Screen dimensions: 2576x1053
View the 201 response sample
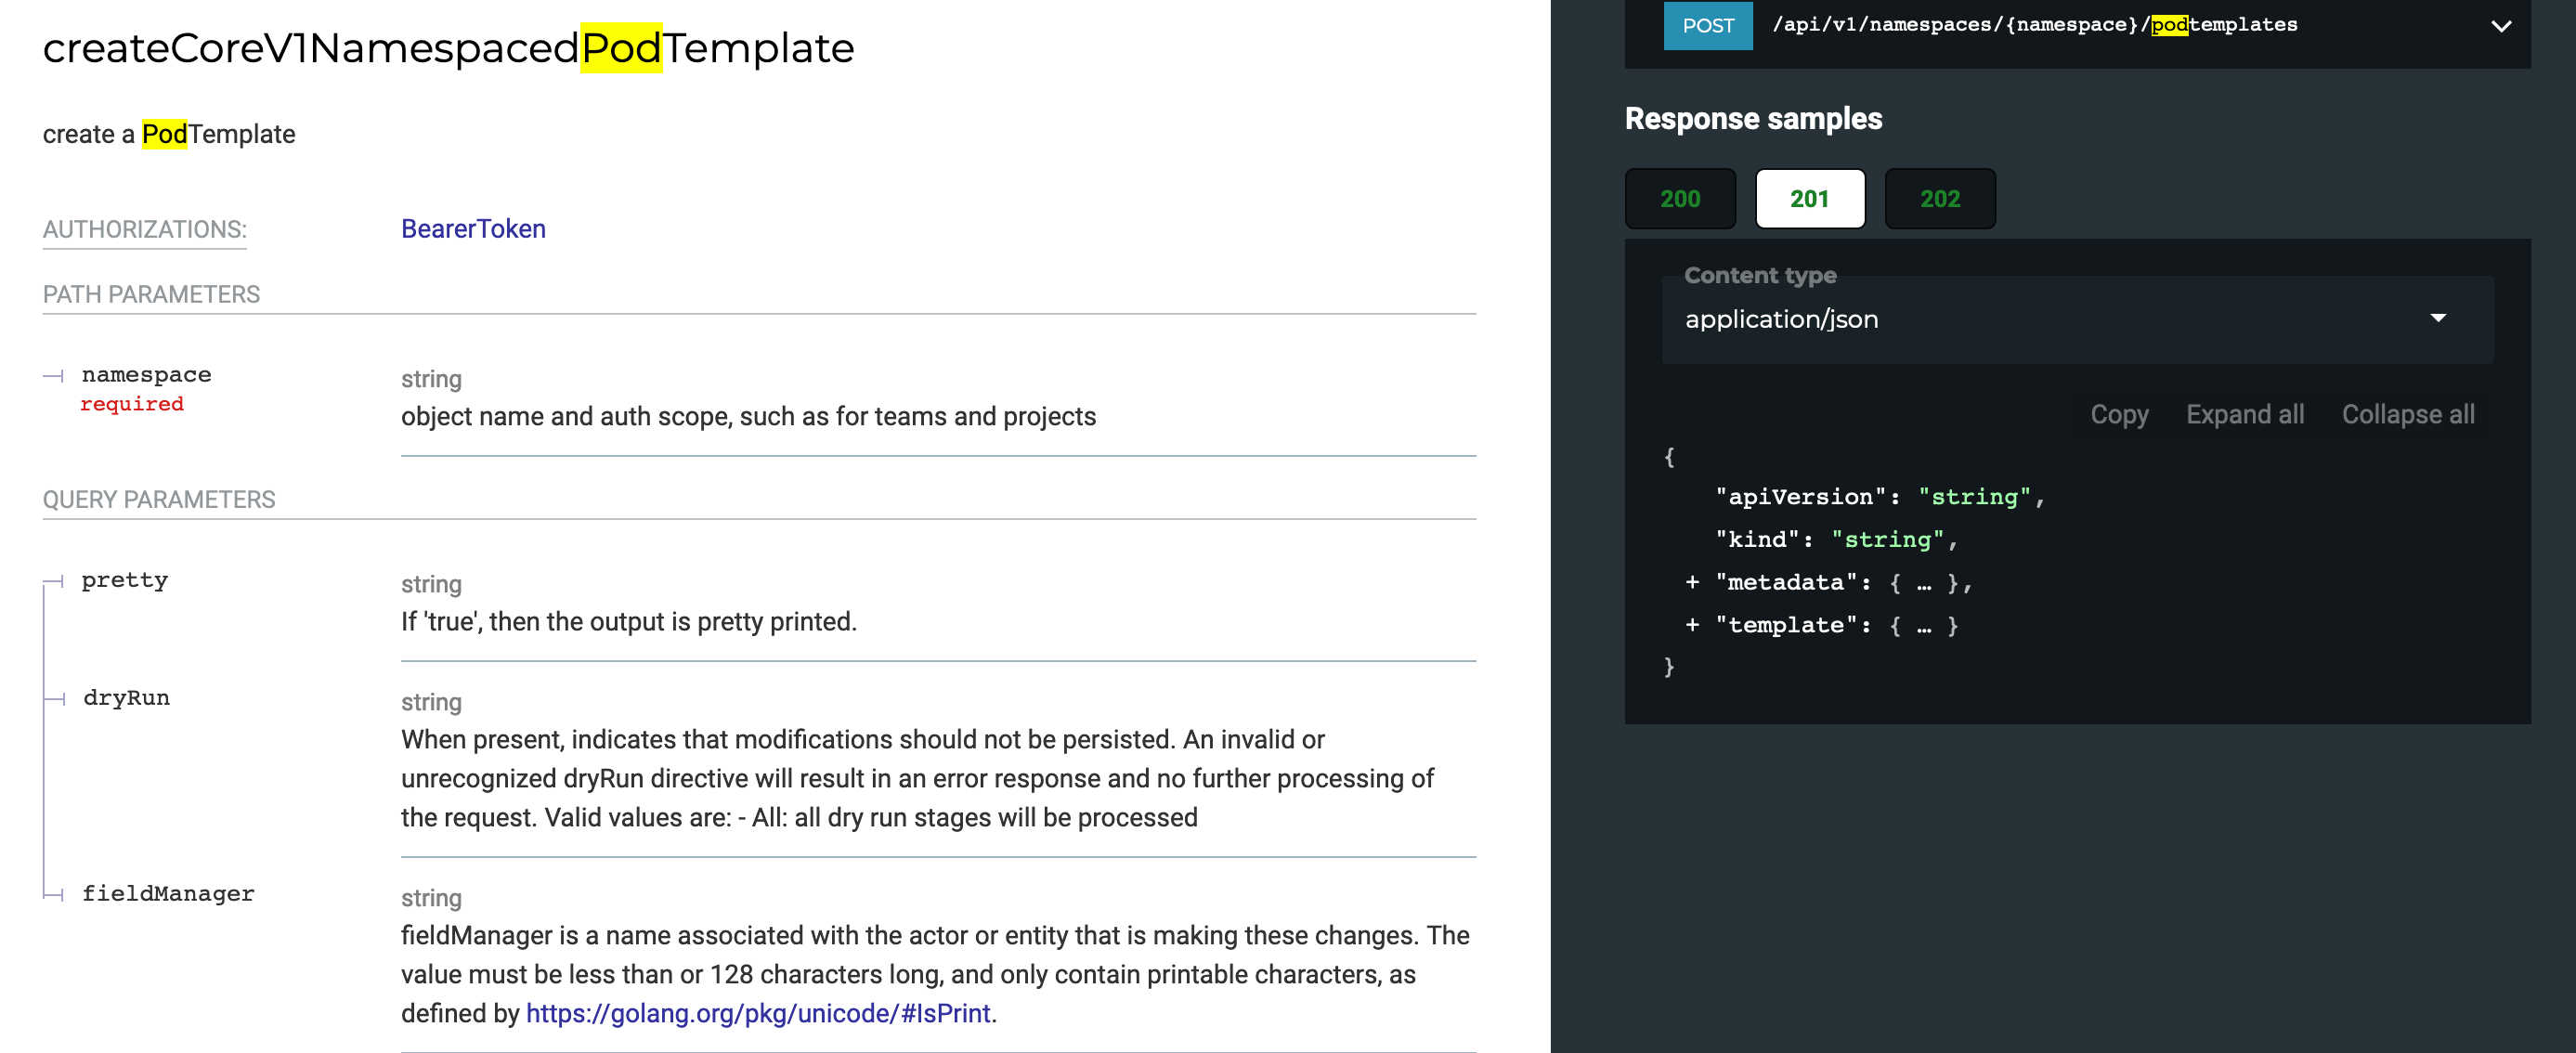[1810, 198]
